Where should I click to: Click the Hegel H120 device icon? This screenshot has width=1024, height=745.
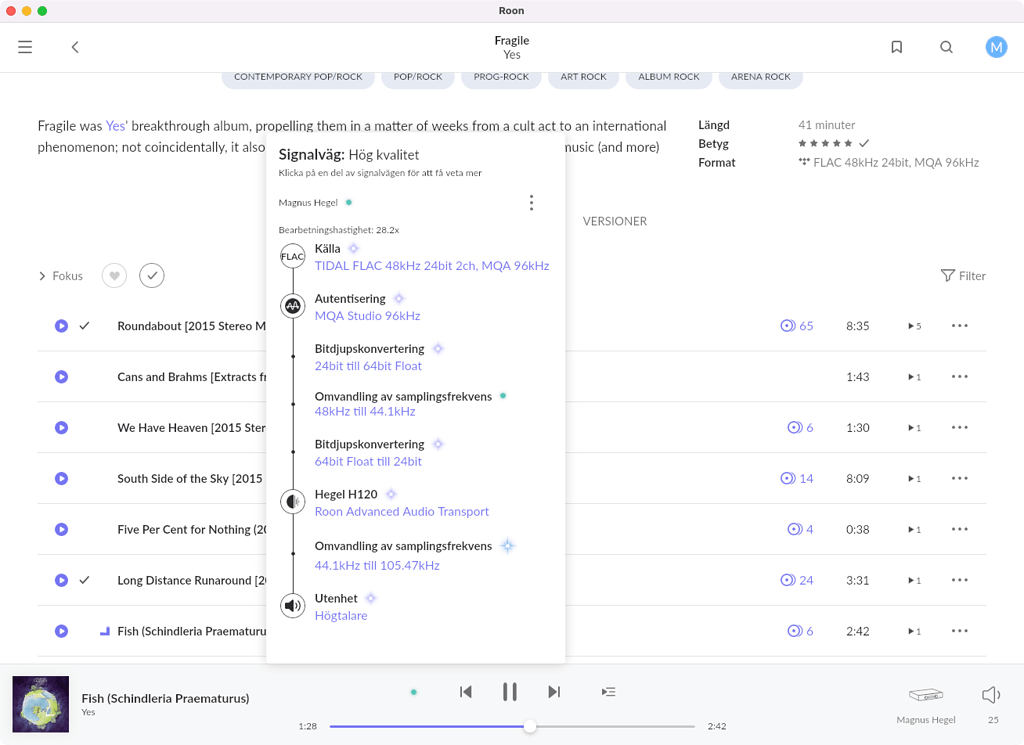[292, 501]
